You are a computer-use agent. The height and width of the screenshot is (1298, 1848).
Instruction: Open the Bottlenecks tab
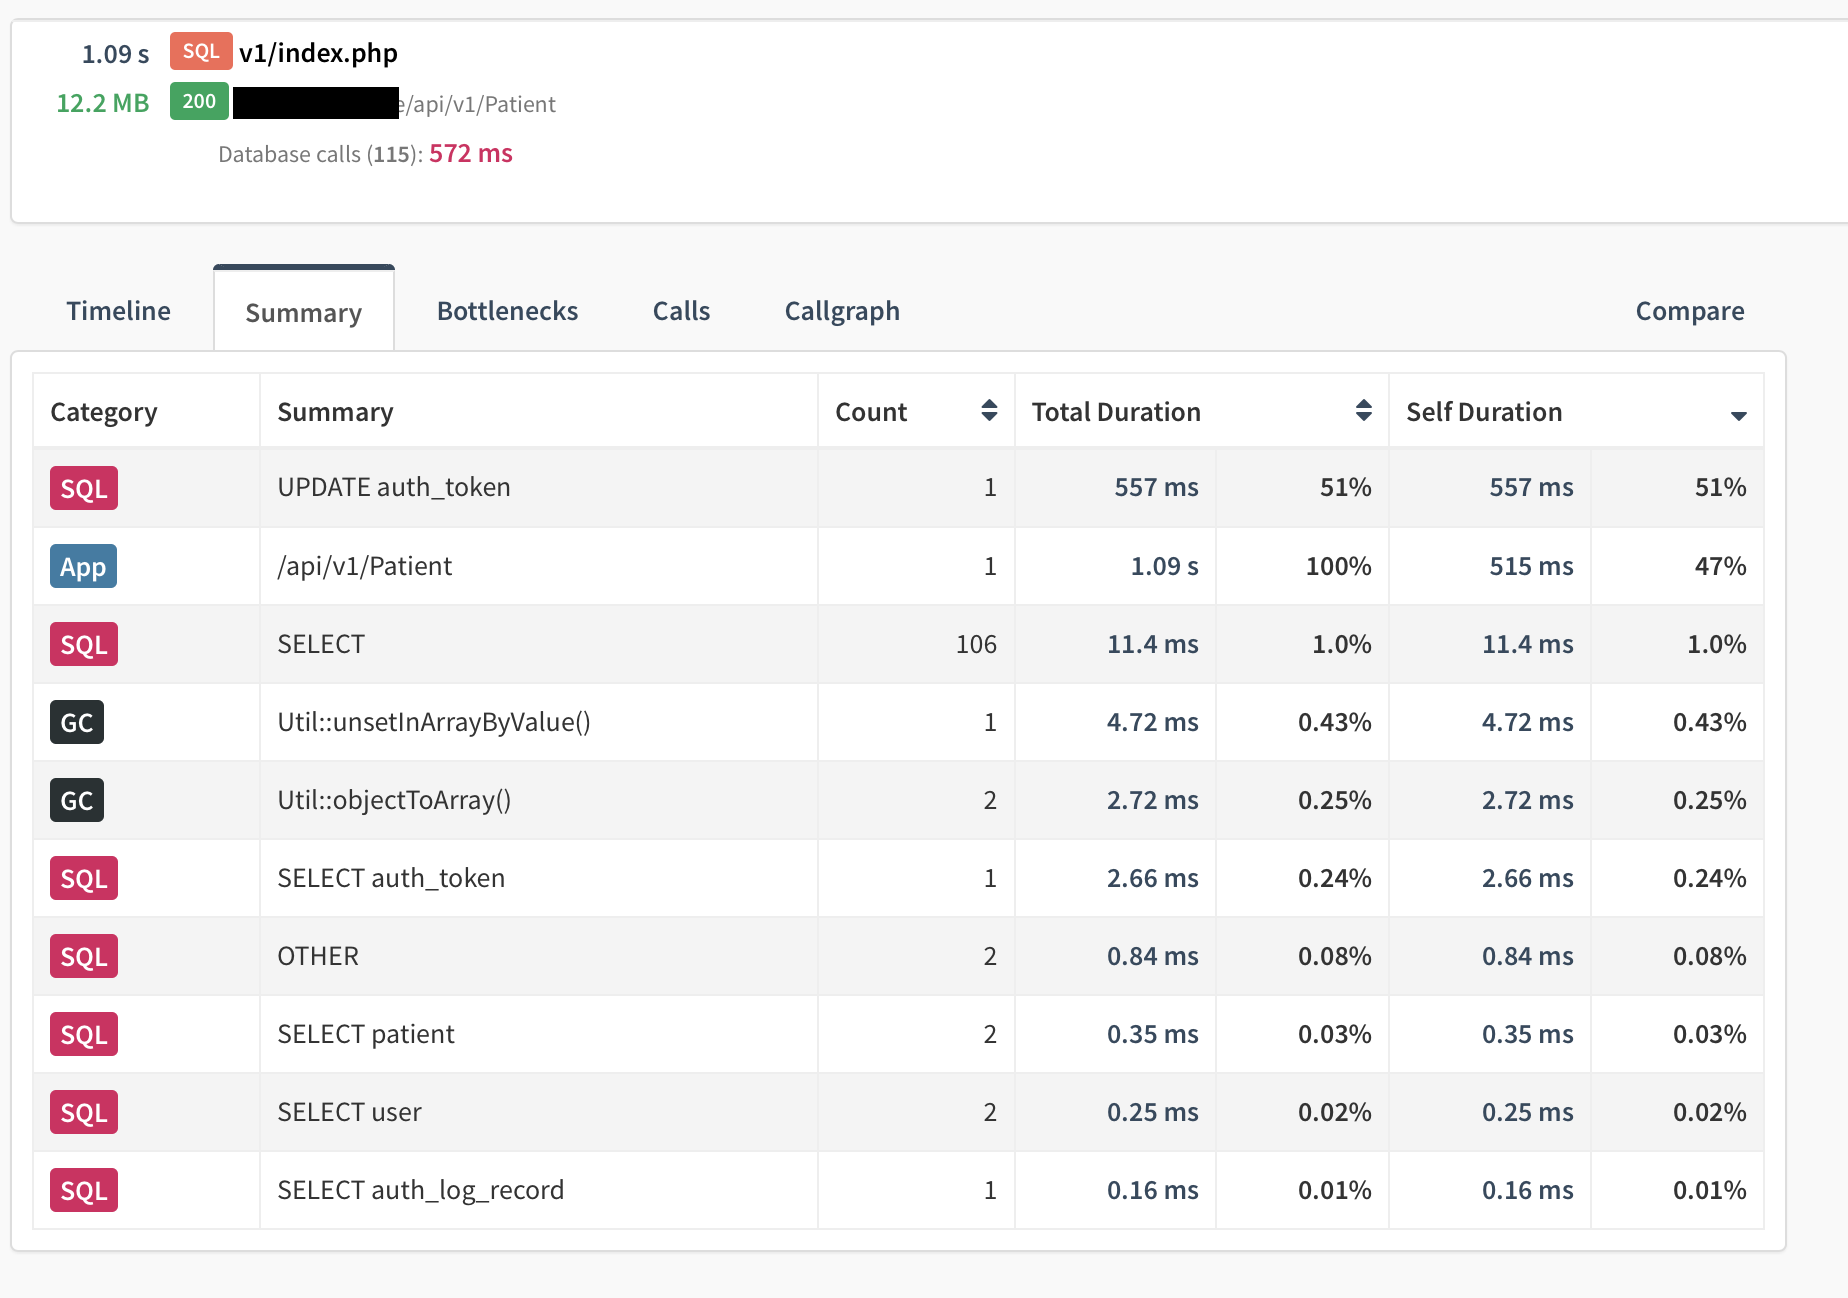point(507,311)
